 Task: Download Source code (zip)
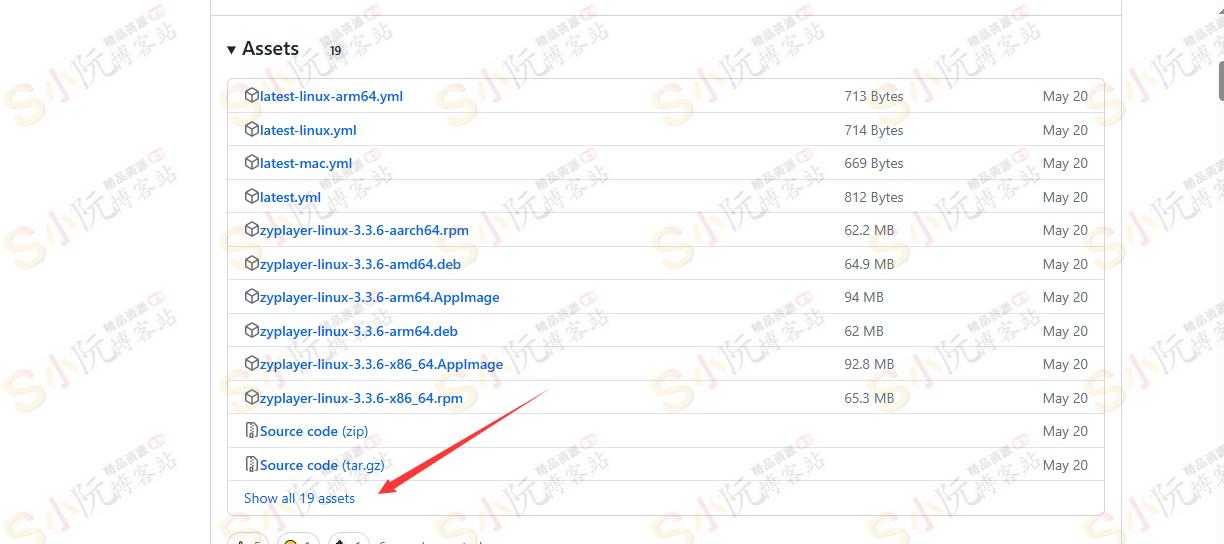point(314,431)
